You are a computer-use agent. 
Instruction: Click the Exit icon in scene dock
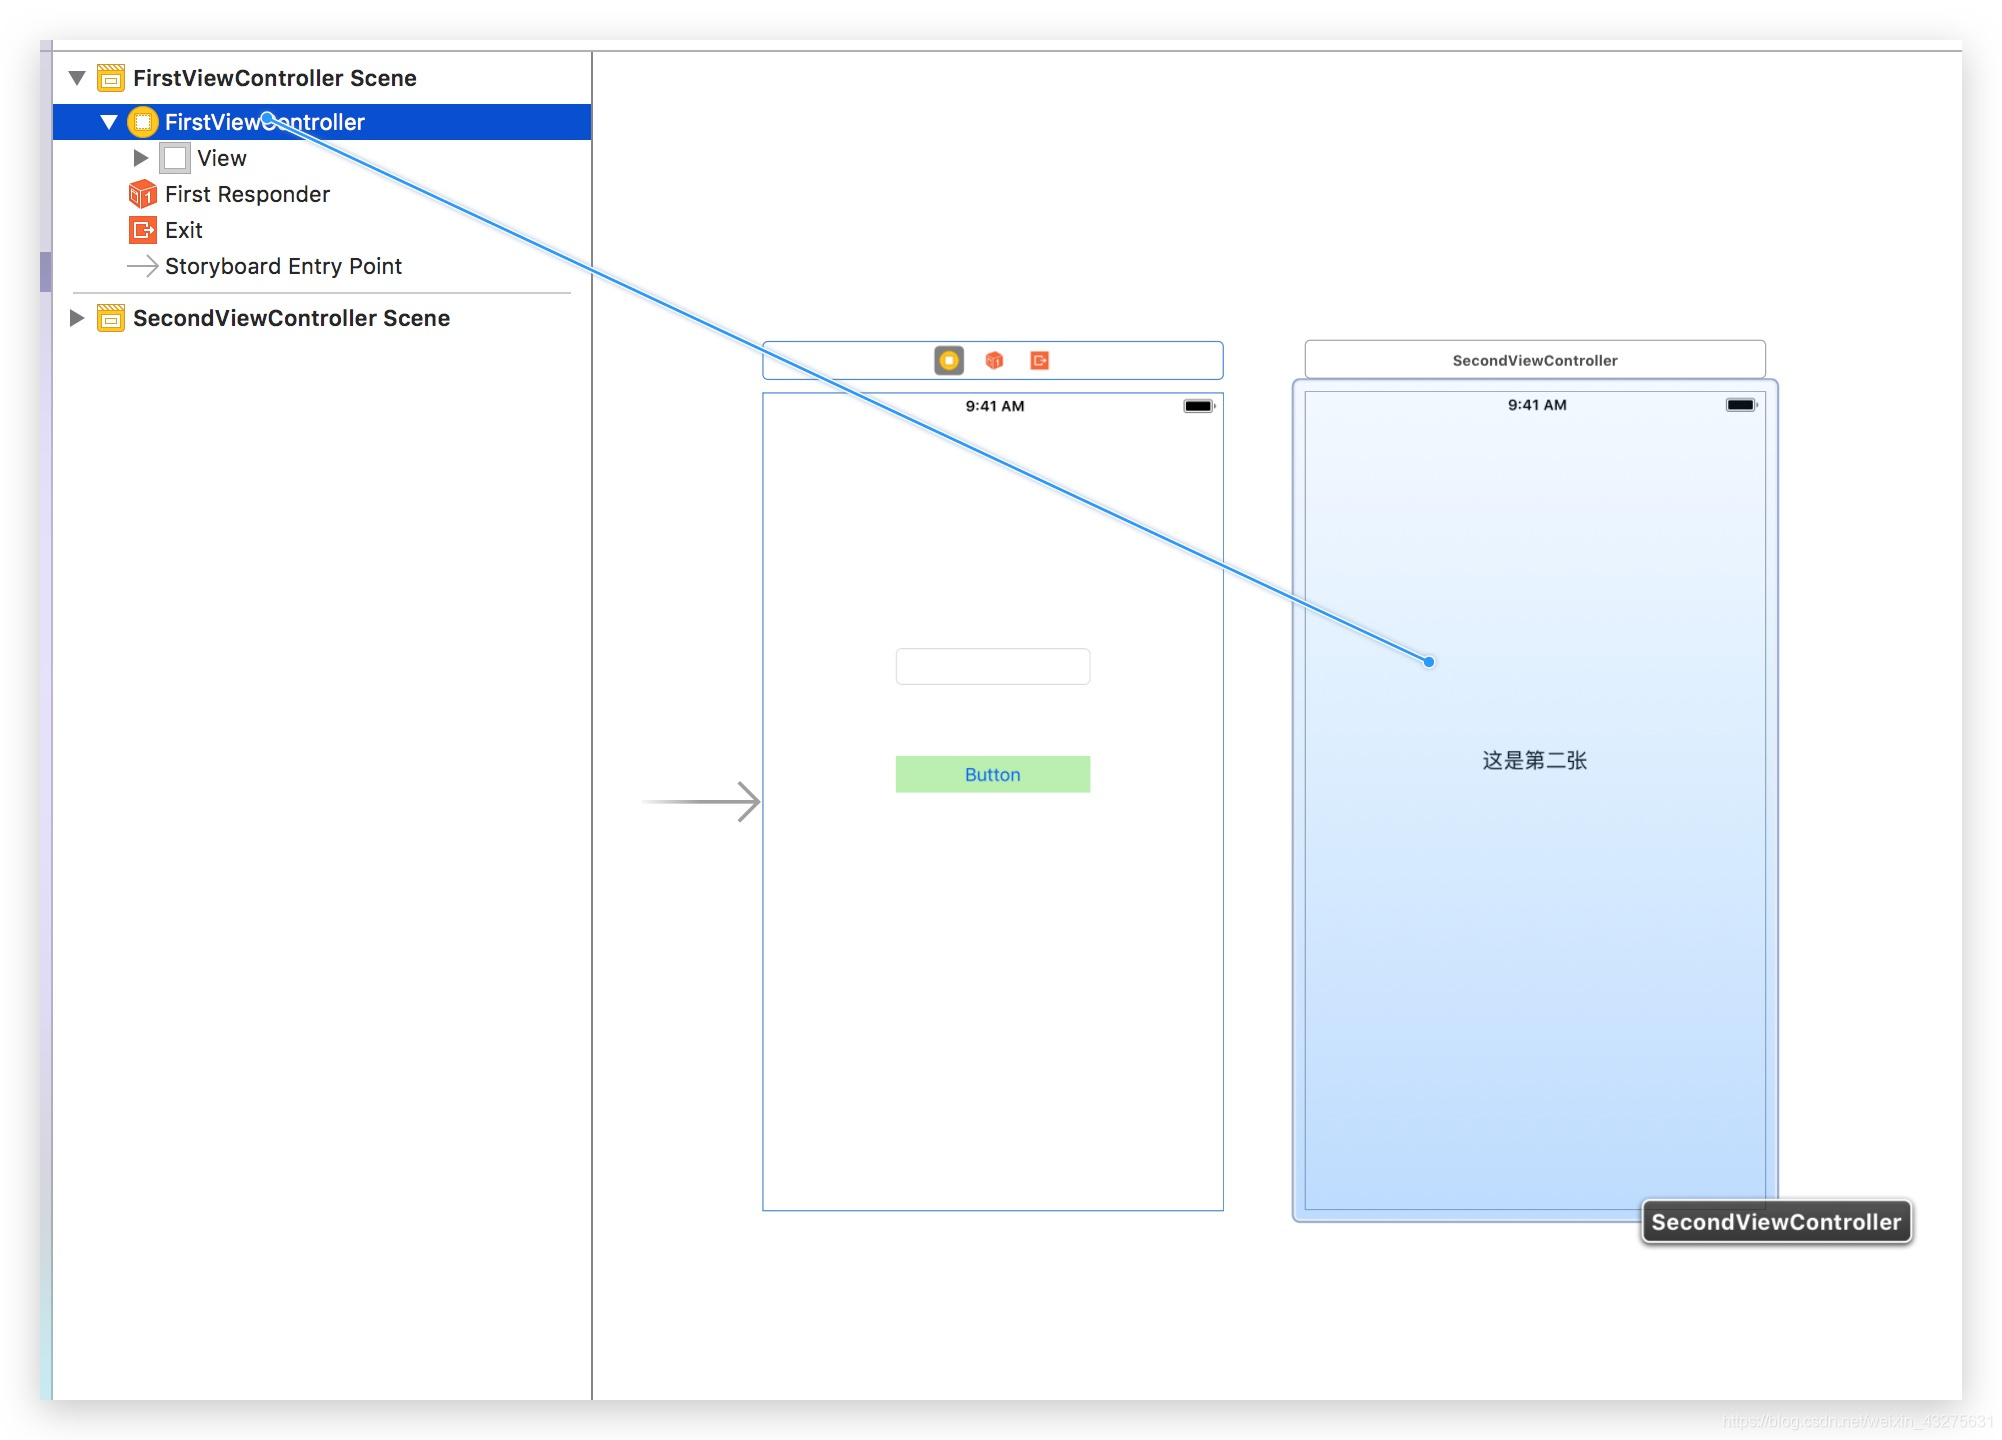click(1039, 360)
